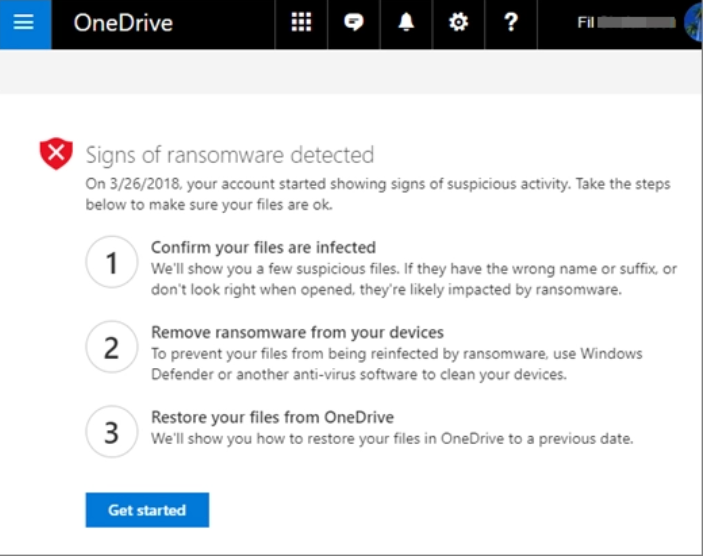This screenshot has width=704, height=556.
Task: Click the red shield warning icon
Action: 56,154
